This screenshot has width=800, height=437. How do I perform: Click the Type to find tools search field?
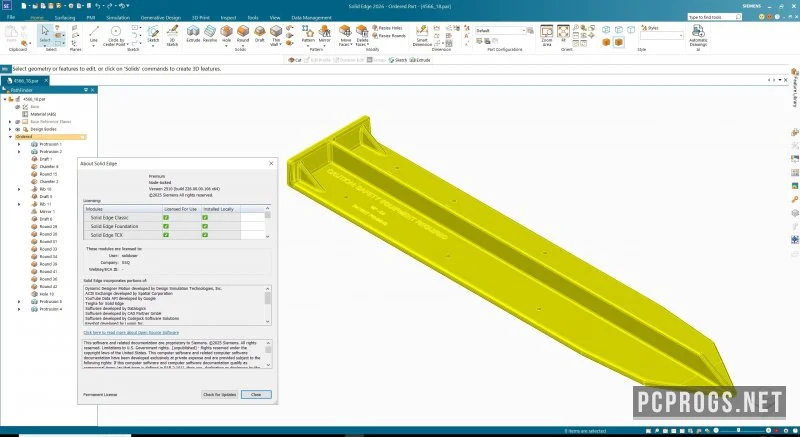[x=714, y=17]
